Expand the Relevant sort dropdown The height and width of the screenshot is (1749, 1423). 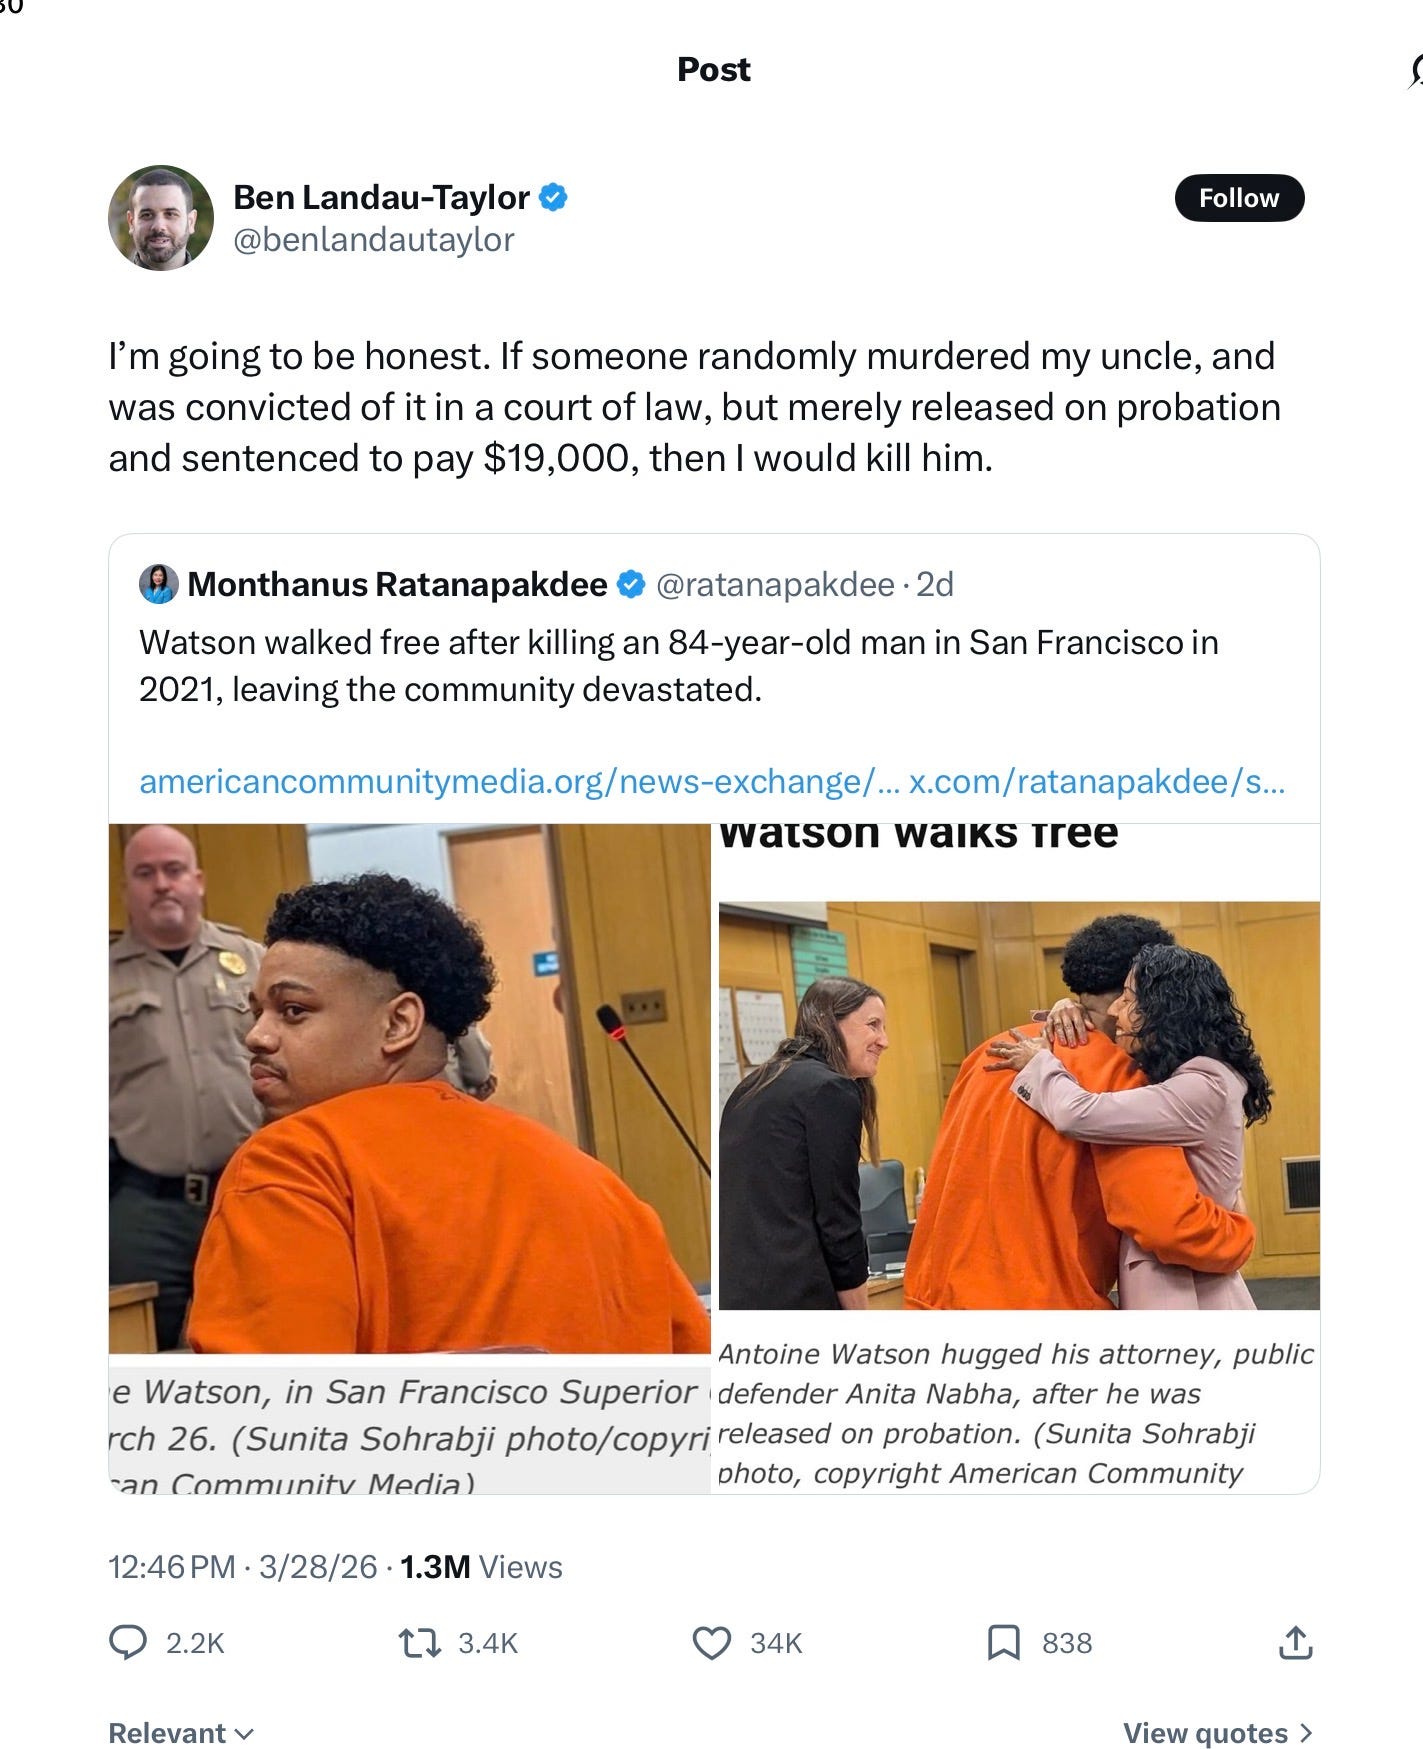(181, 1732)
